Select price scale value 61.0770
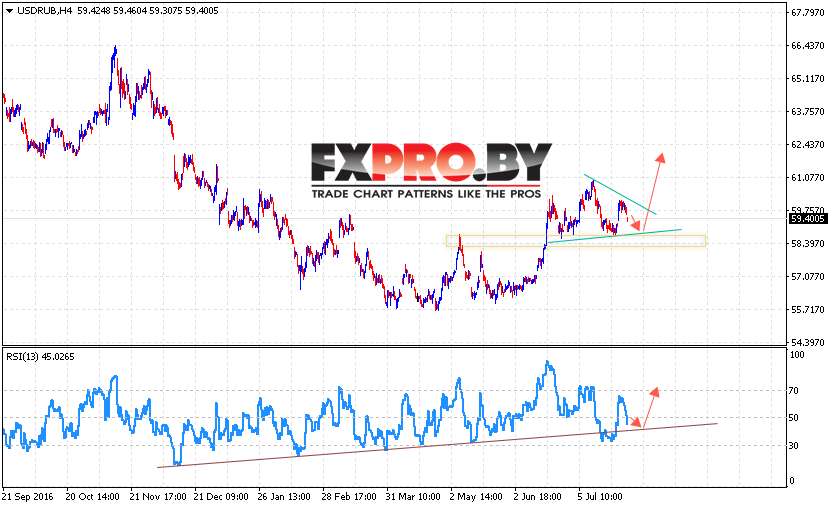This screenshot has height=508, width=829. click(x=807, y=178)
